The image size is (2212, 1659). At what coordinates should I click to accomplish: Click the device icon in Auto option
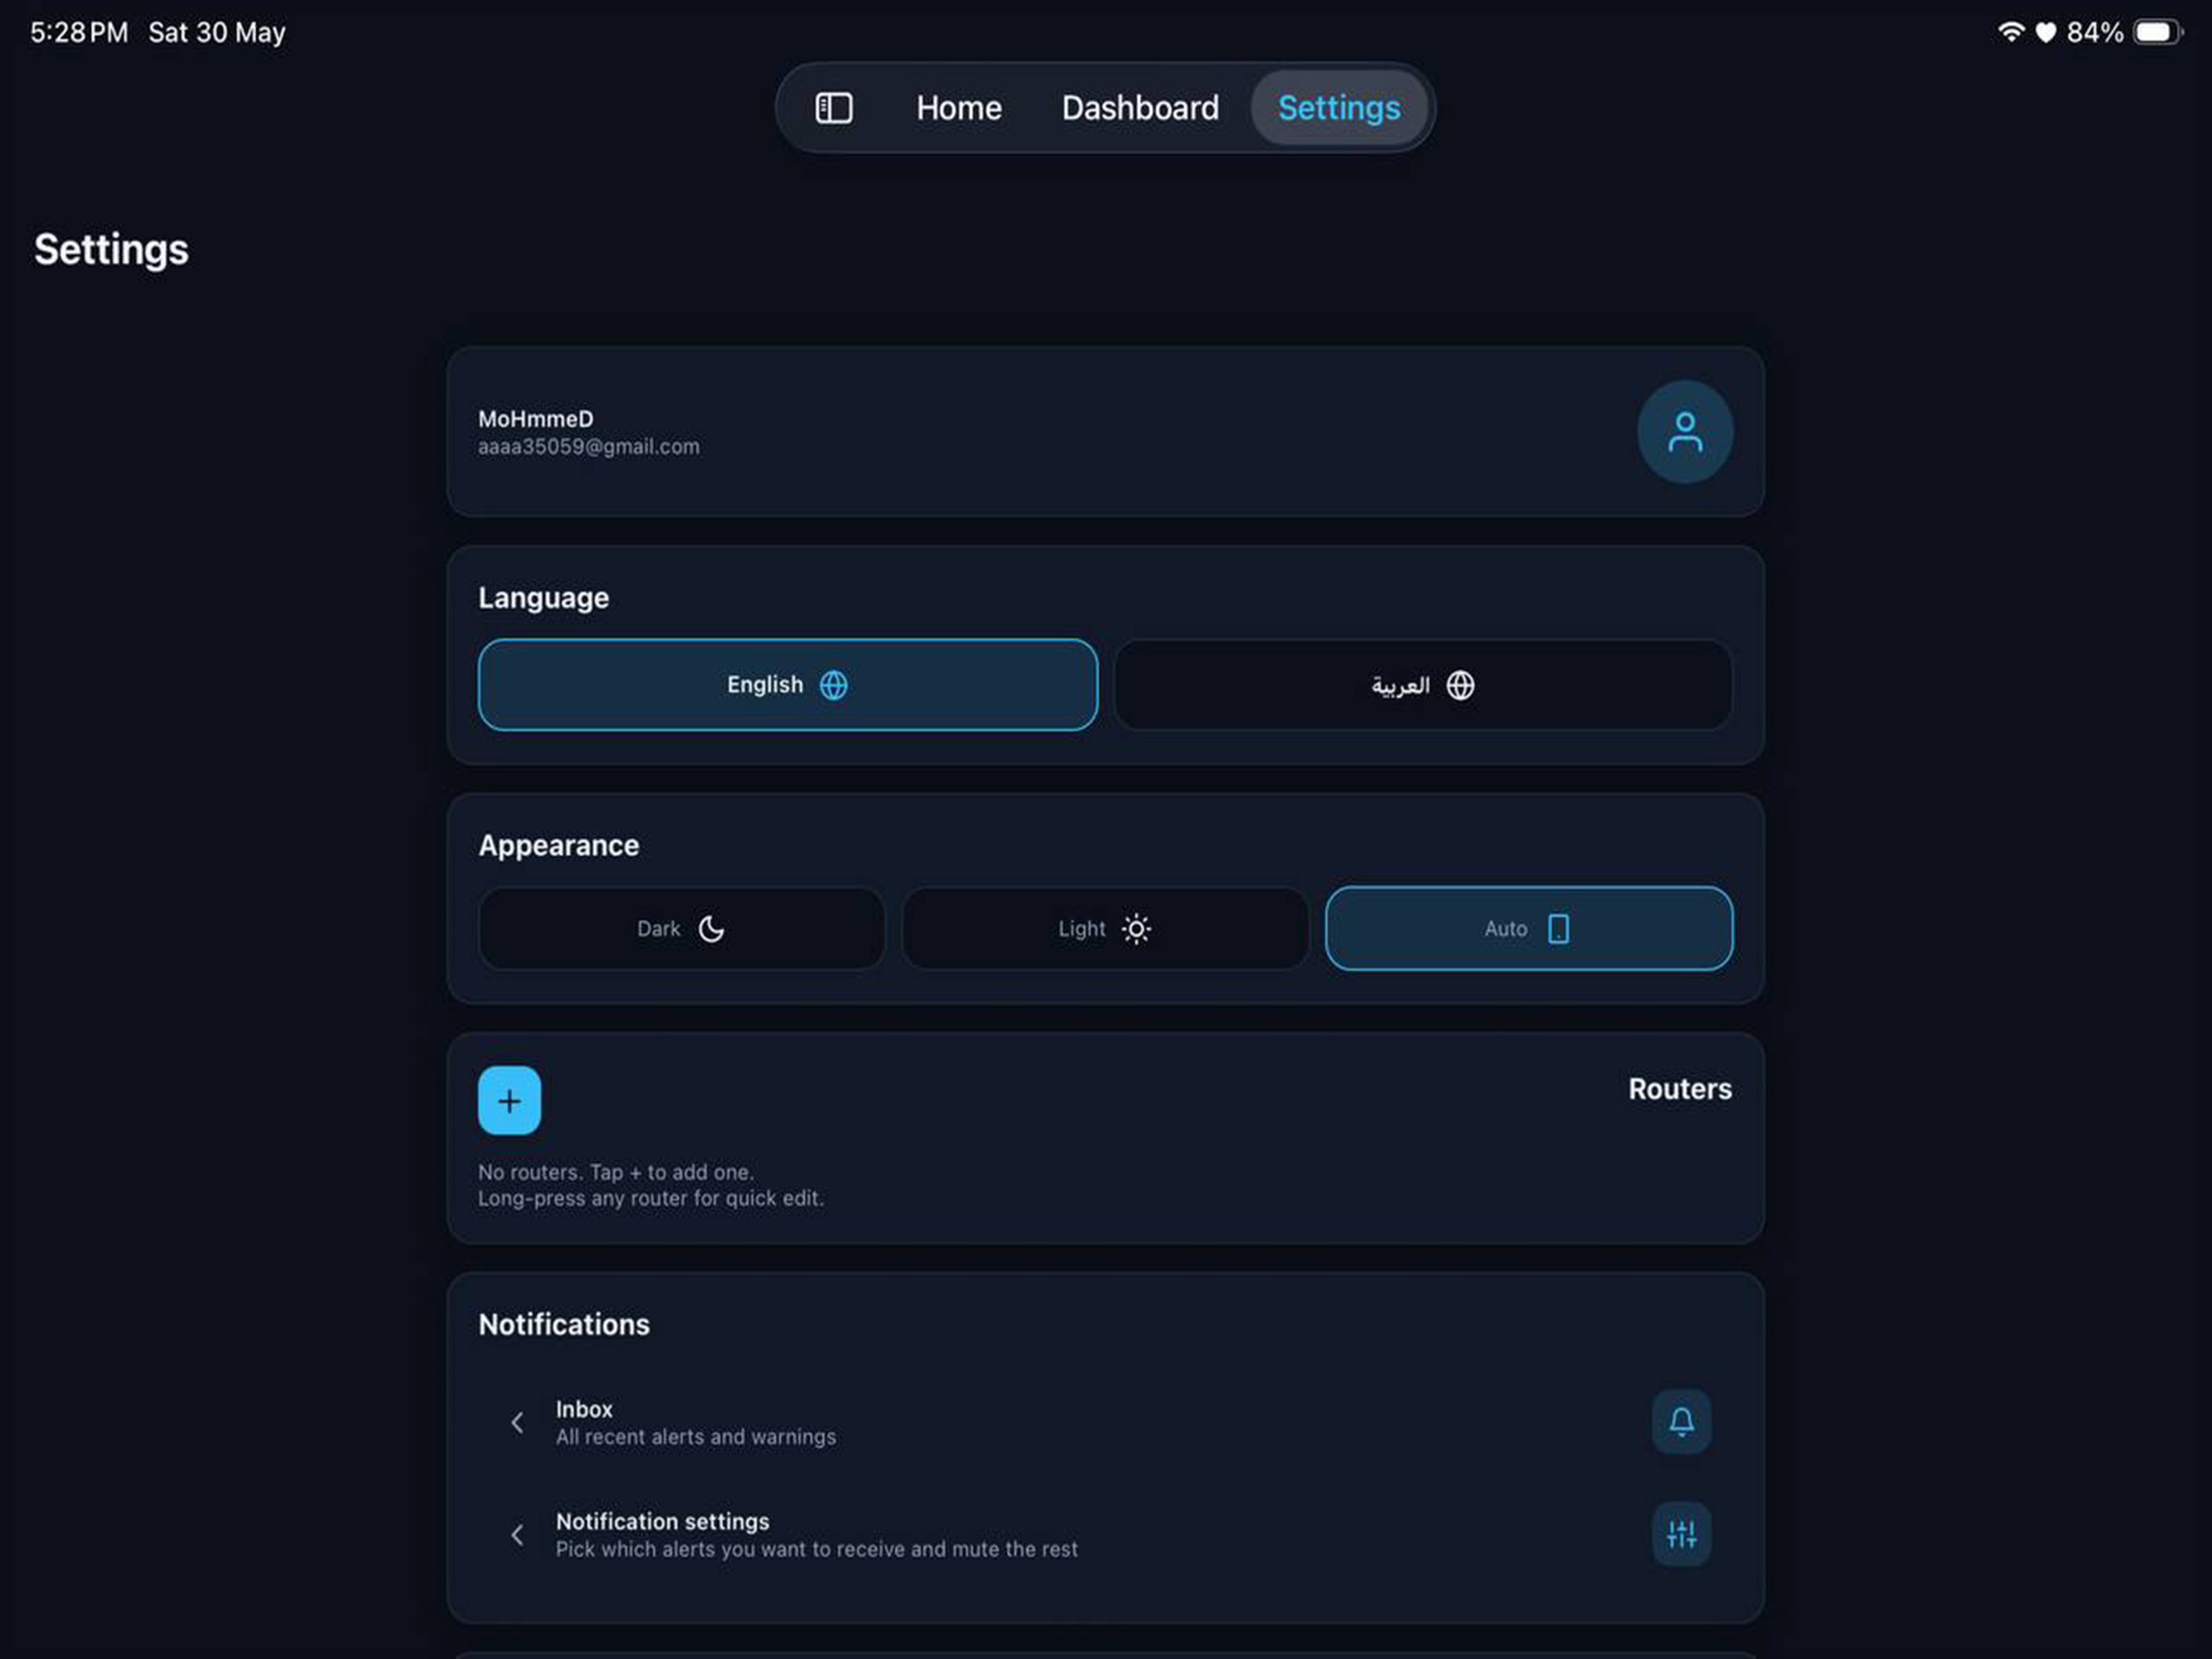(x=1558, y=929)
